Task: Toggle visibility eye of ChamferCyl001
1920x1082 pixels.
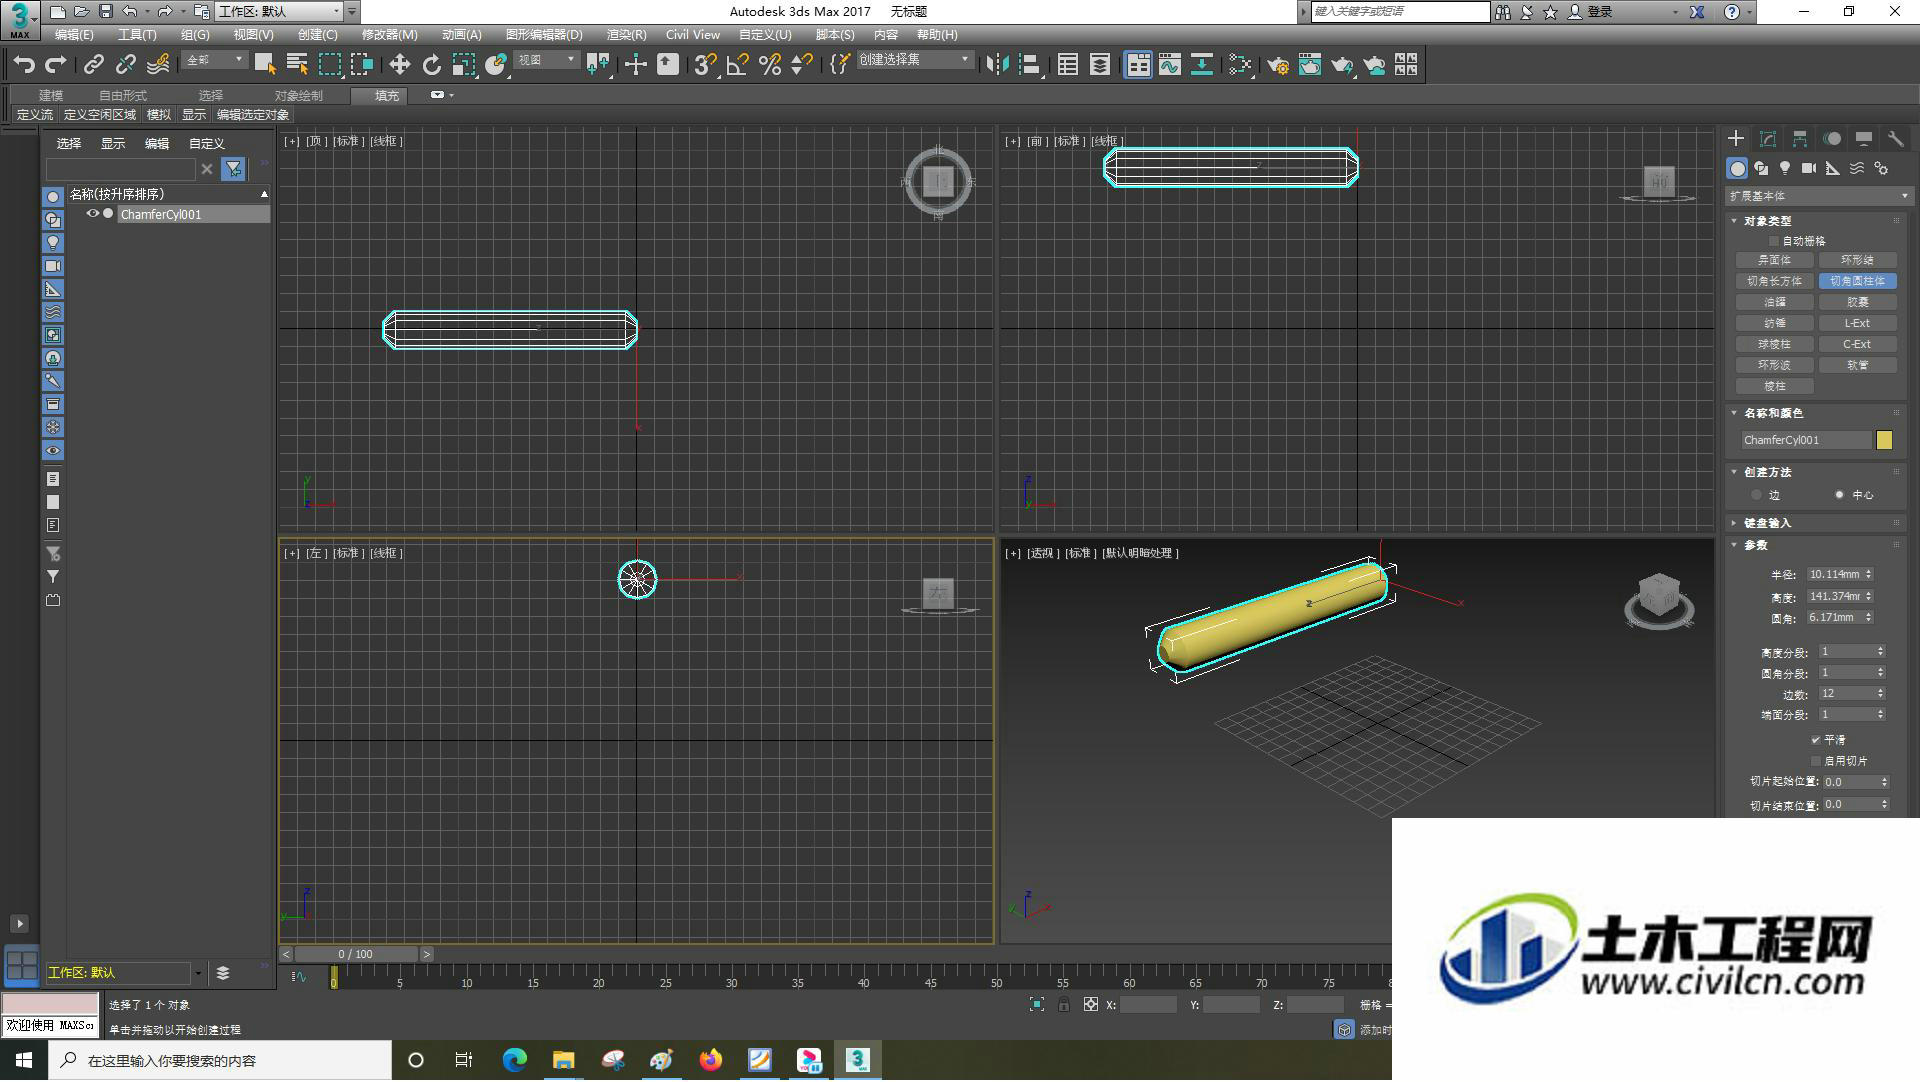Action: tap(92, 214)
